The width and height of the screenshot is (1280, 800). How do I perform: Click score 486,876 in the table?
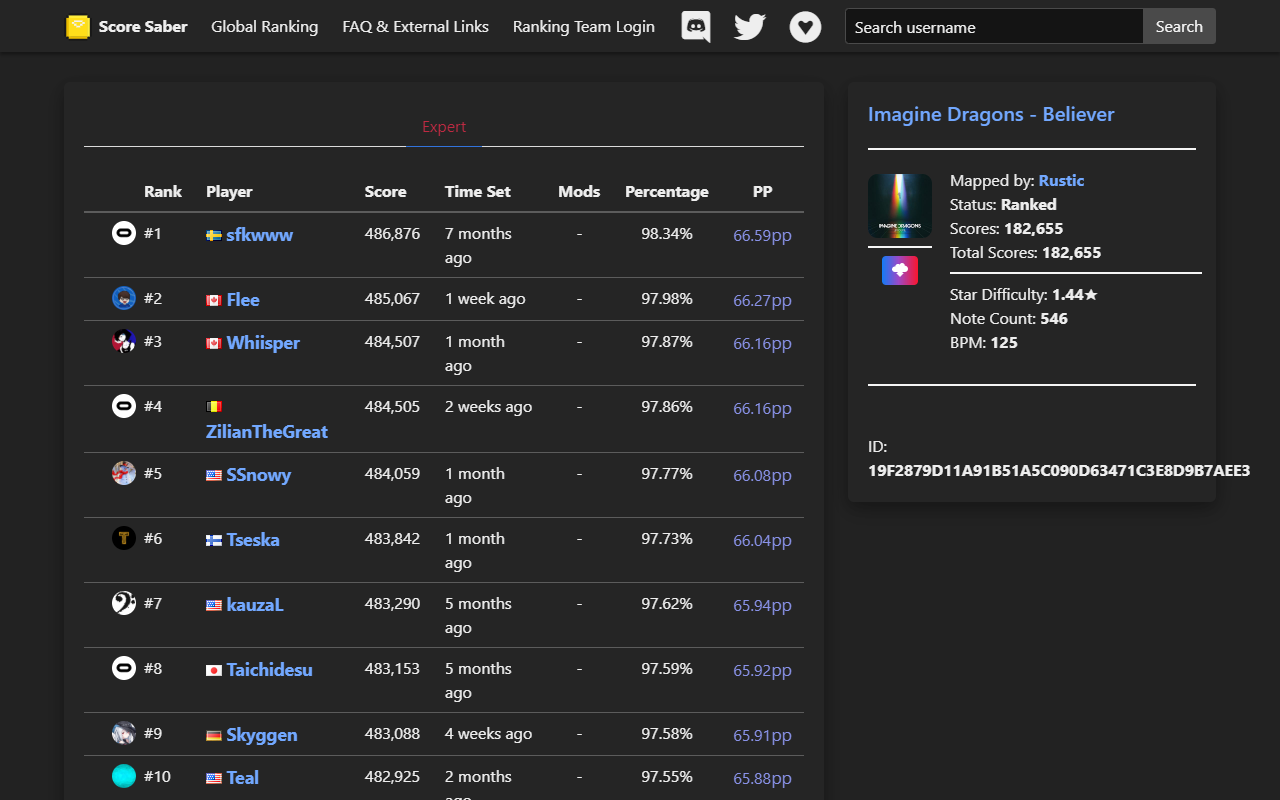click(x=392, y=234)
